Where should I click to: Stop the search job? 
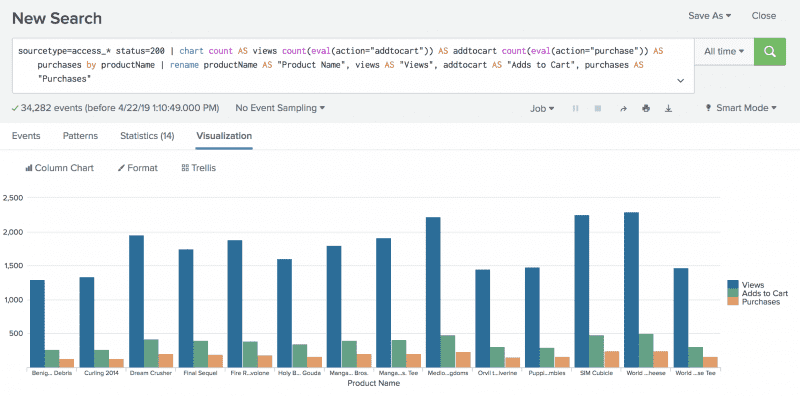(x=598, y=108)
